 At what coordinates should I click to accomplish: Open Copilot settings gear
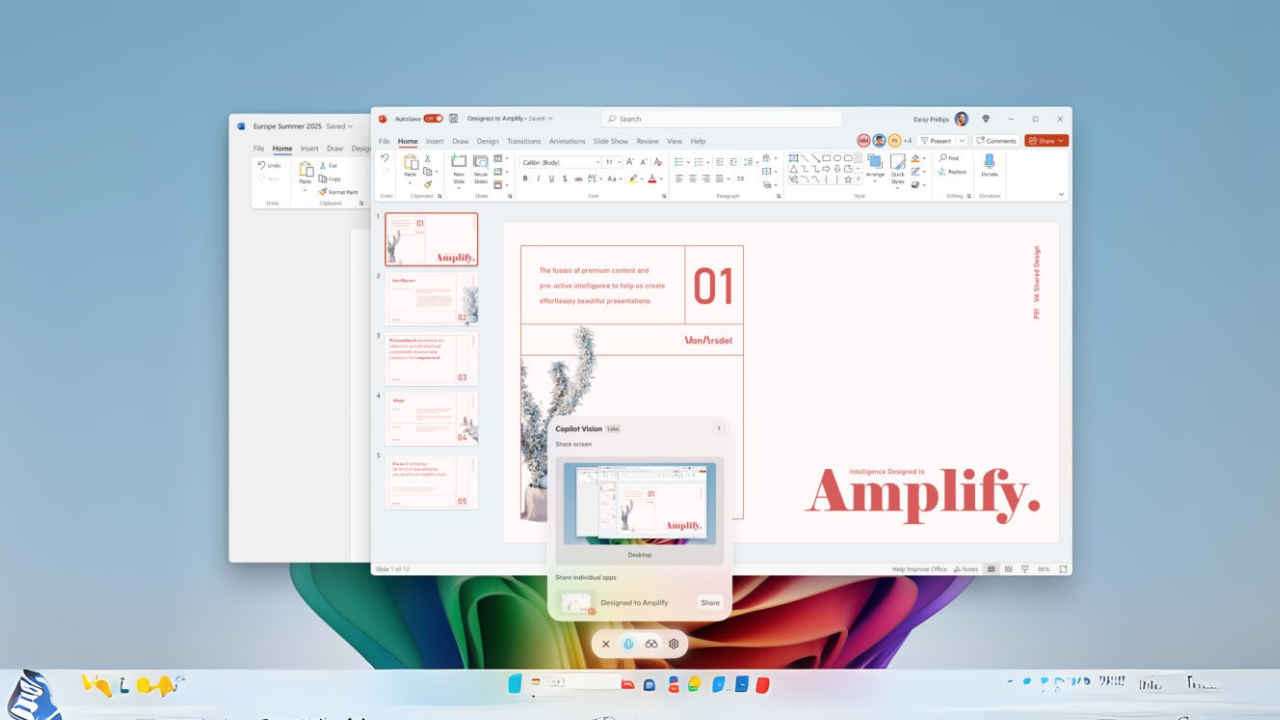point(674,644)
